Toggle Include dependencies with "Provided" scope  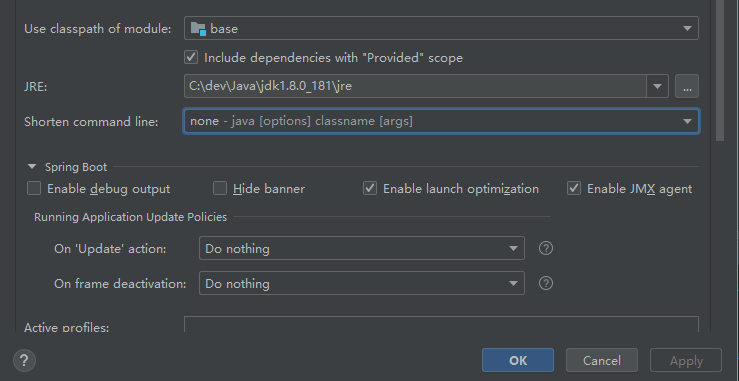(x=191, y=58)
